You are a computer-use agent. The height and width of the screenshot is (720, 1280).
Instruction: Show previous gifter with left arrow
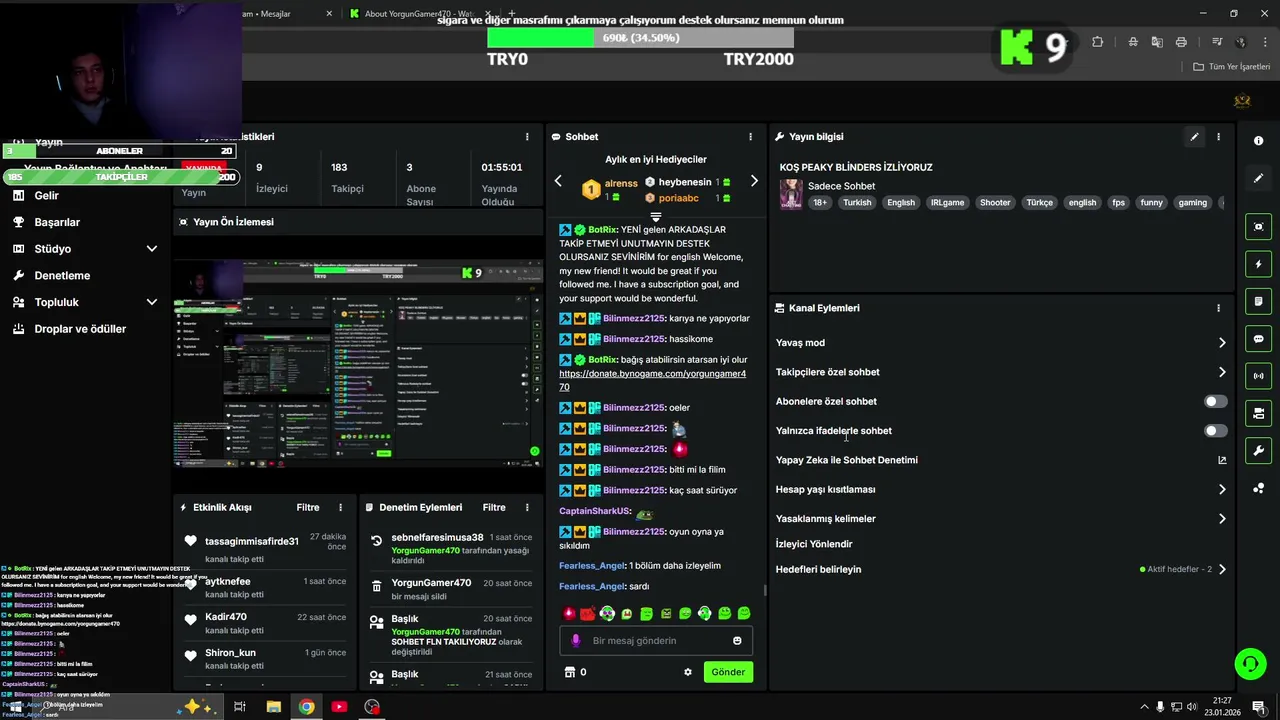pos(558,181)
